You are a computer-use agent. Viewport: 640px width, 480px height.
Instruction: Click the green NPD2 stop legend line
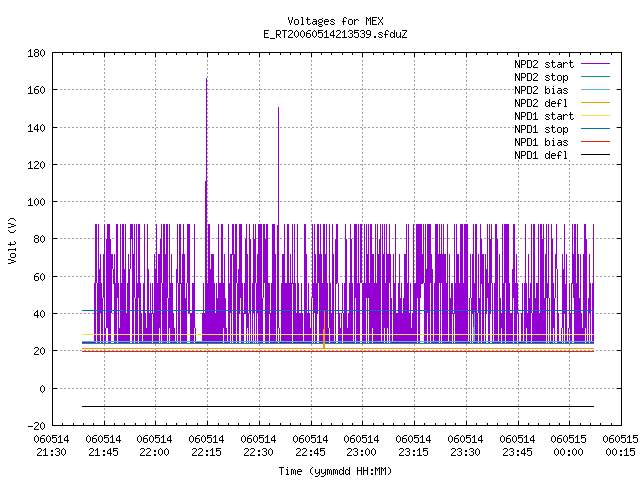point(595,76)
